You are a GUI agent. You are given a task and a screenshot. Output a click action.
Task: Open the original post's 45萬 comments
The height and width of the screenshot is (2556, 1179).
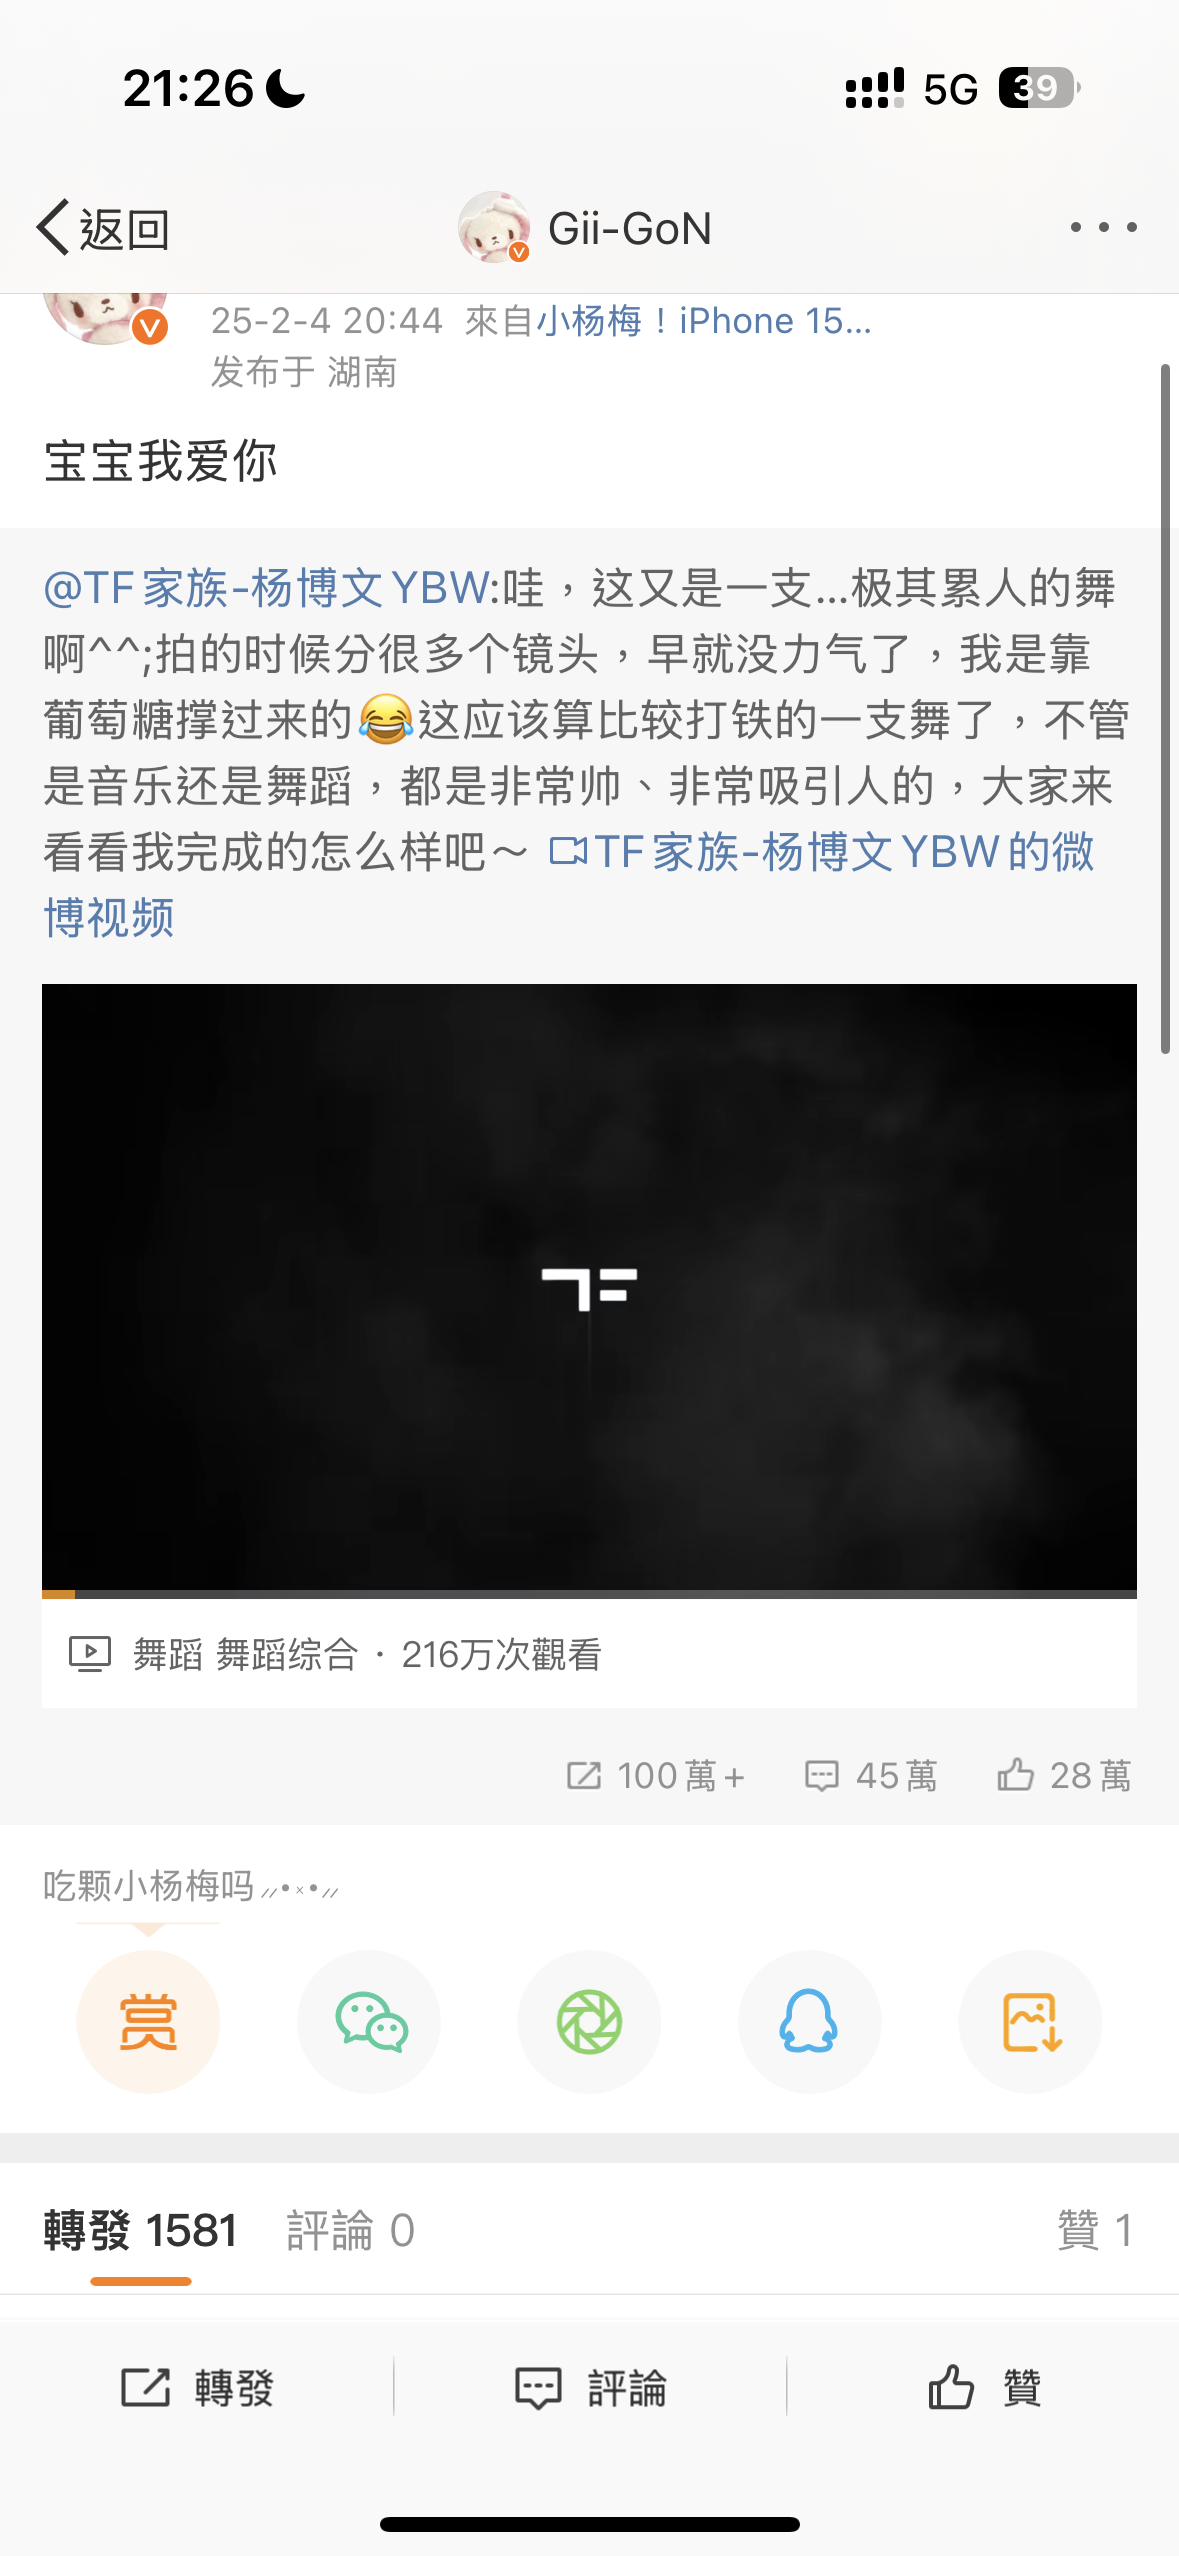click(x=871, y=1776)
